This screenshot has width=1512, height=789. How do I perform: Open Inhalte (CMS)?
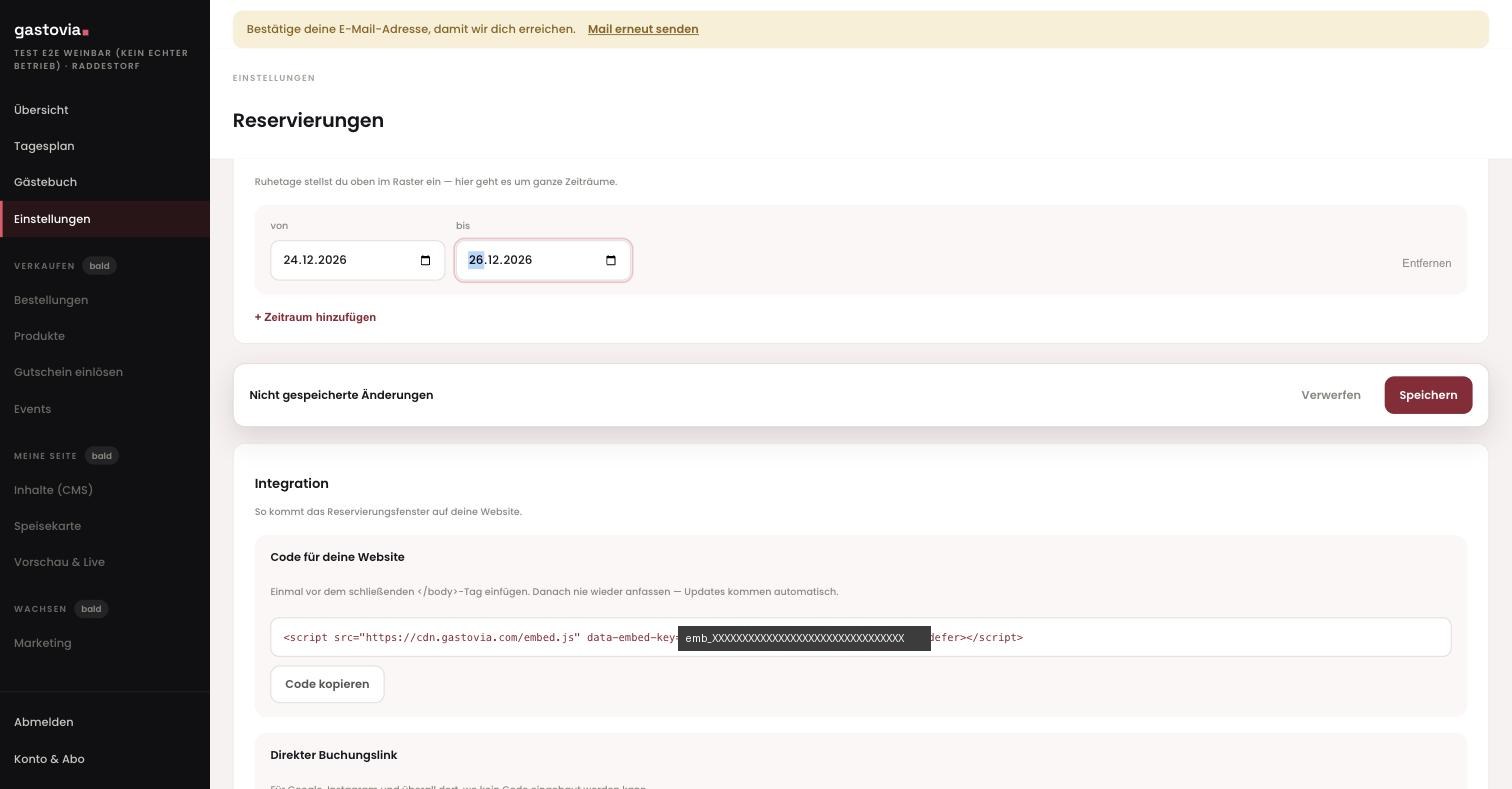(53, 490)
